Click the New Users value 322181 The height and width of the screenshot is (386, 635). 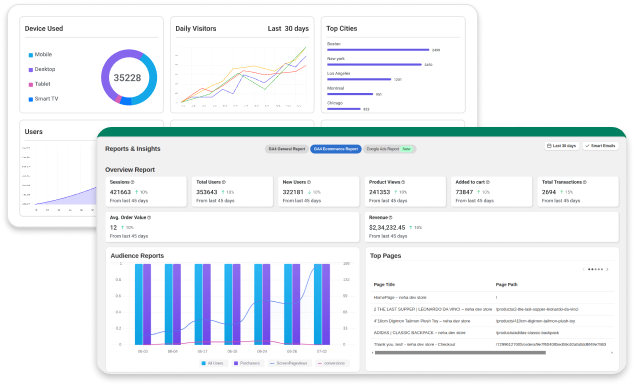coord(293,192)
